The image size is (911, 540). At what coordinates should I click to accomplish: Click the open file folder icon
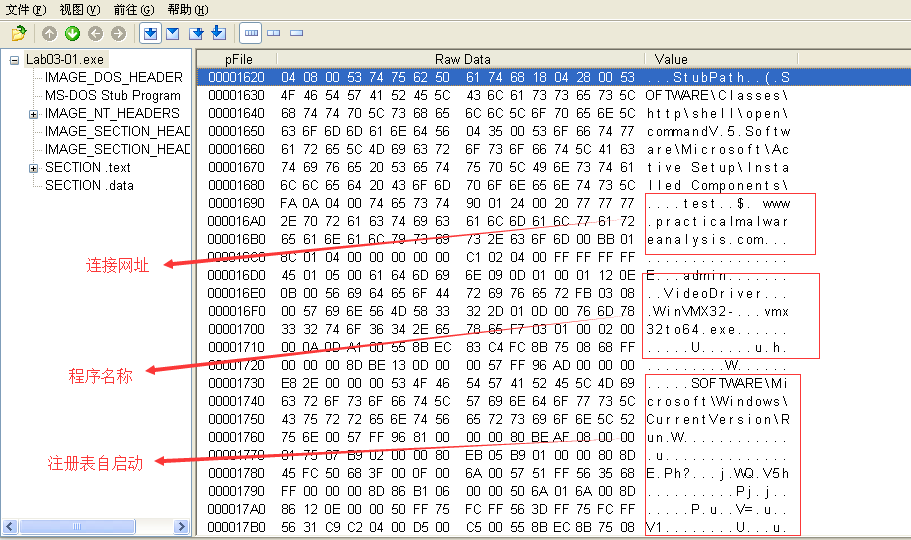18,34
